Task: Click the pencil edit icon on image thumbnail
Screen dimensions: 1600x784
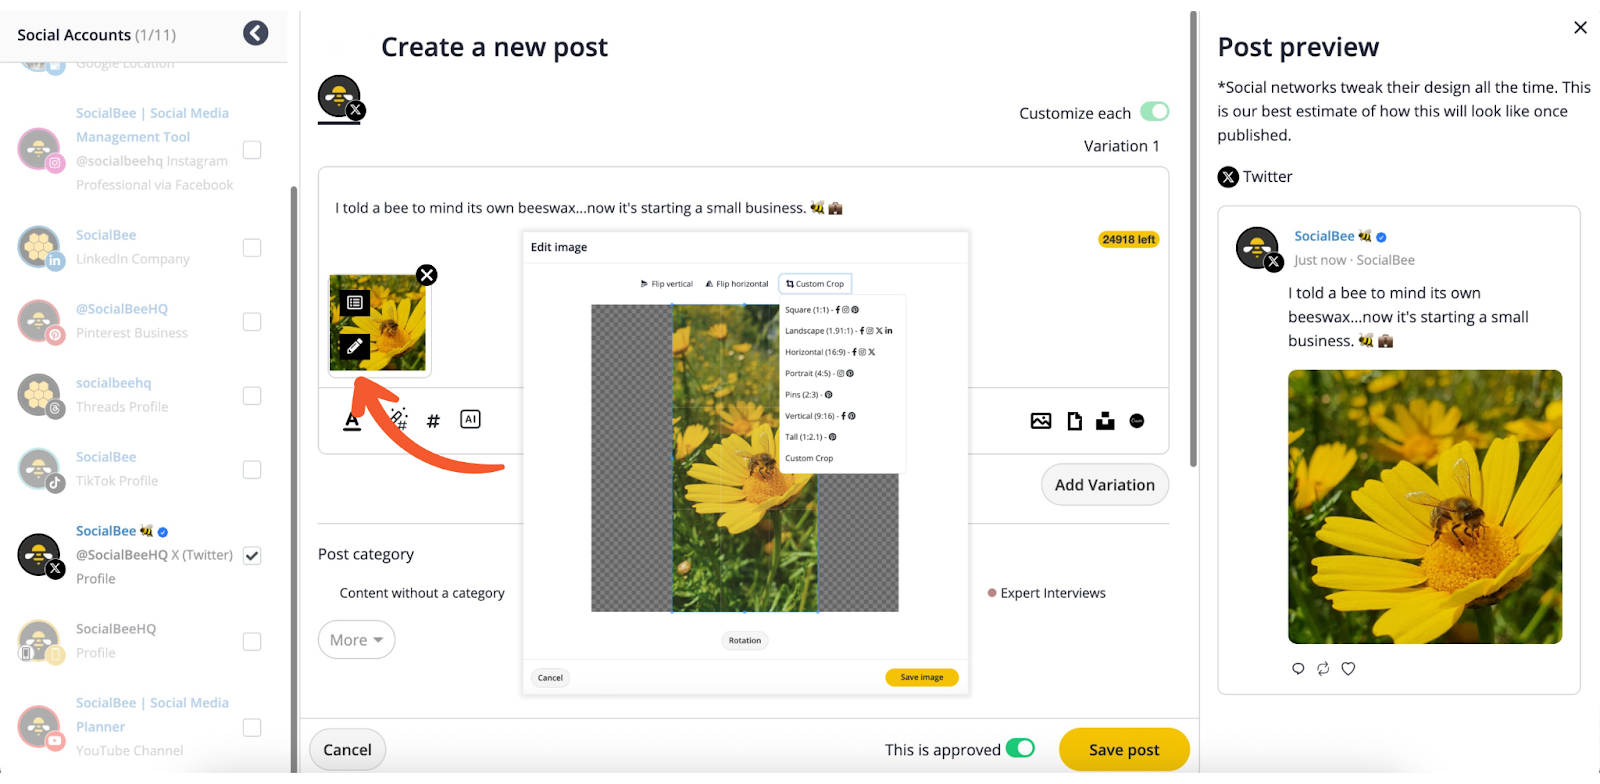Action: click(x=354, y=347)
